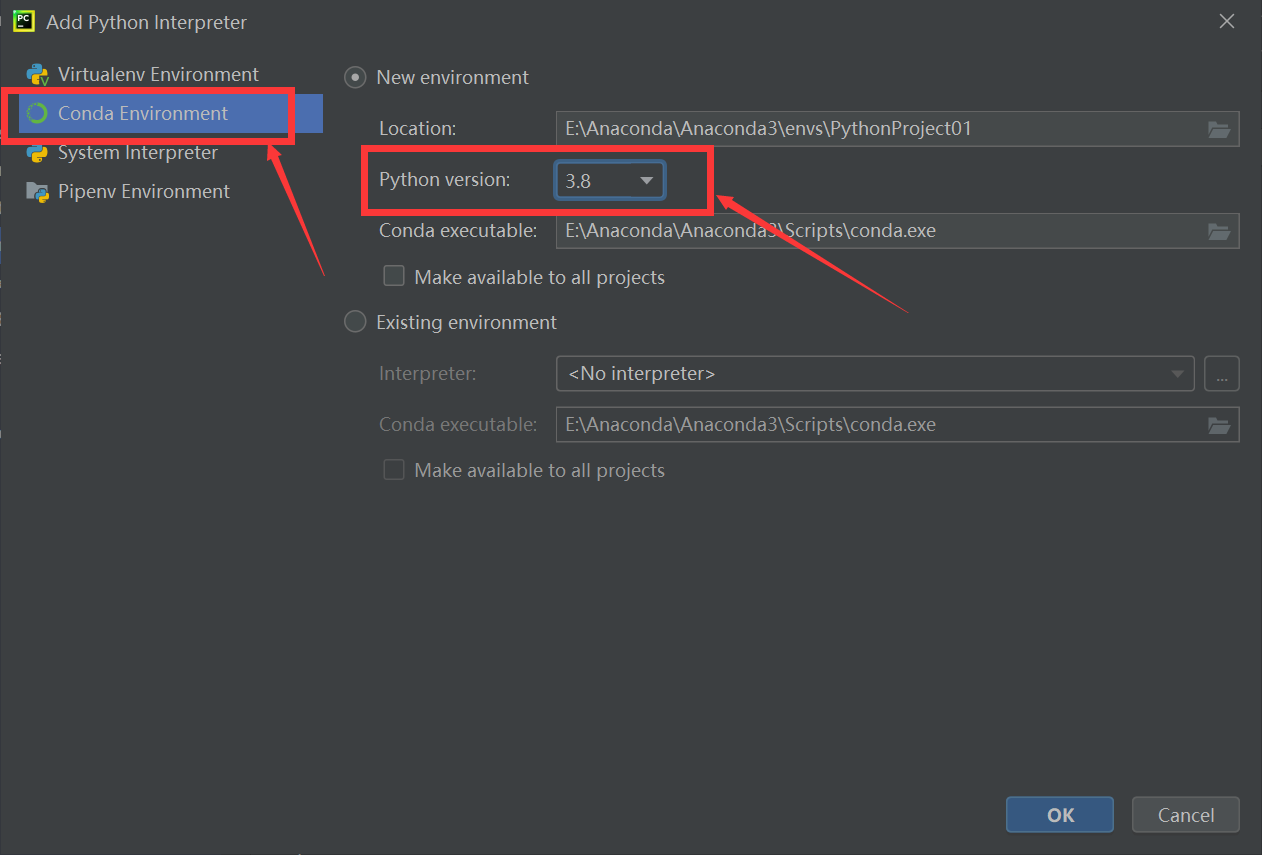Open the Python version 3.8 dropdown
The width and height of the screenshot is (1262, 855).
tap(610, 181)
